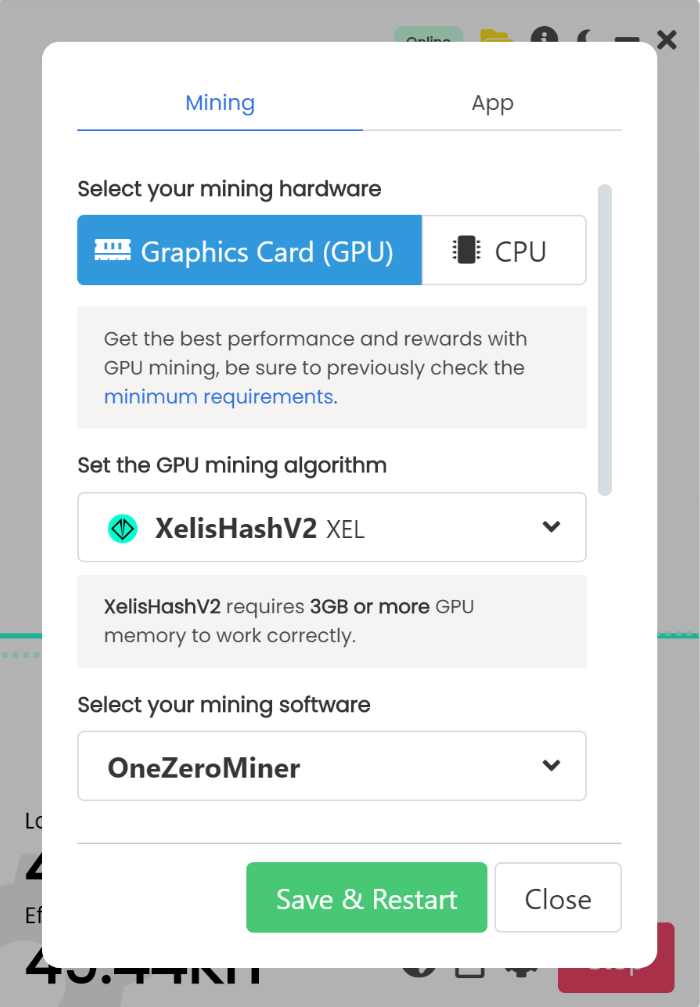Open the minimum requirements link
700x1007 pixels.
click(x=218, y=397)
